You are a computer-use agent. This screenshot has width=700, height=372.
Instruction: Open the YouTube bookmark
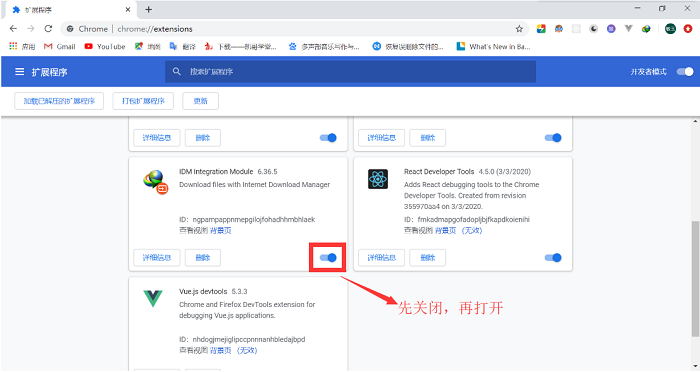105,46
